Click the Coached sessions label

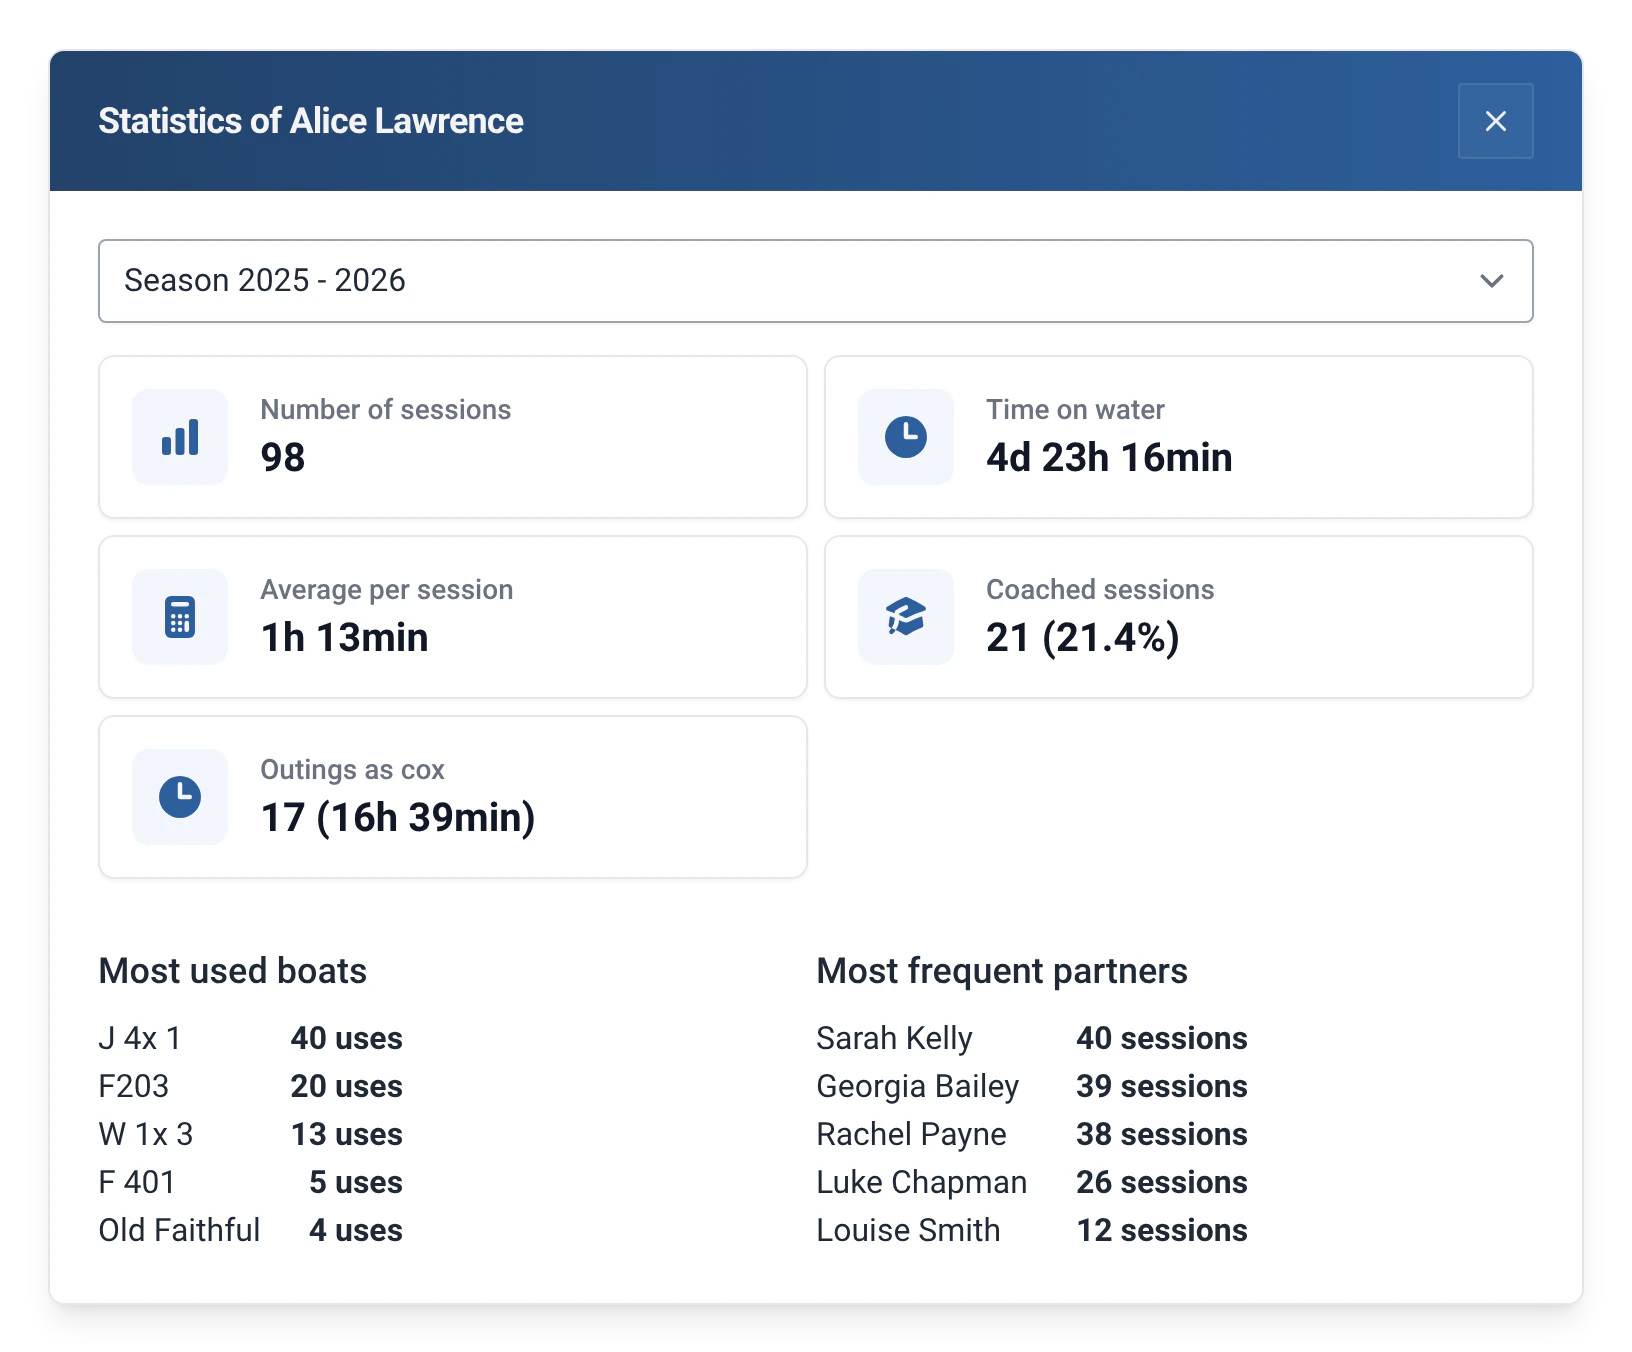[1100, 590]
